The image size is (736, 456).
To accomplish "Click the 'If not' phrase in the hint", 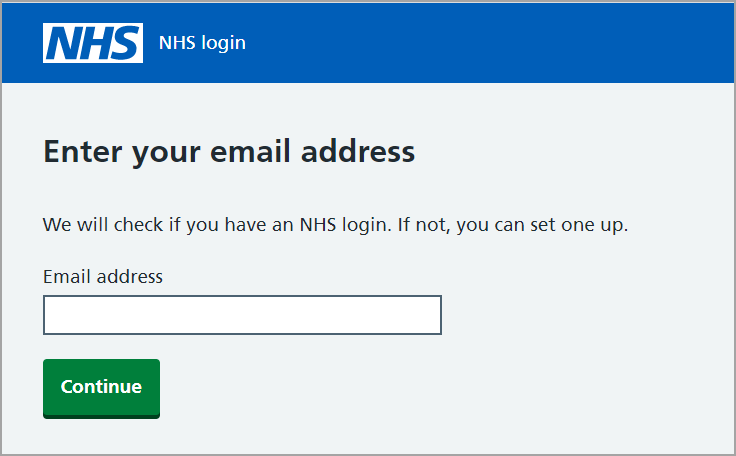I will point(422,225).
